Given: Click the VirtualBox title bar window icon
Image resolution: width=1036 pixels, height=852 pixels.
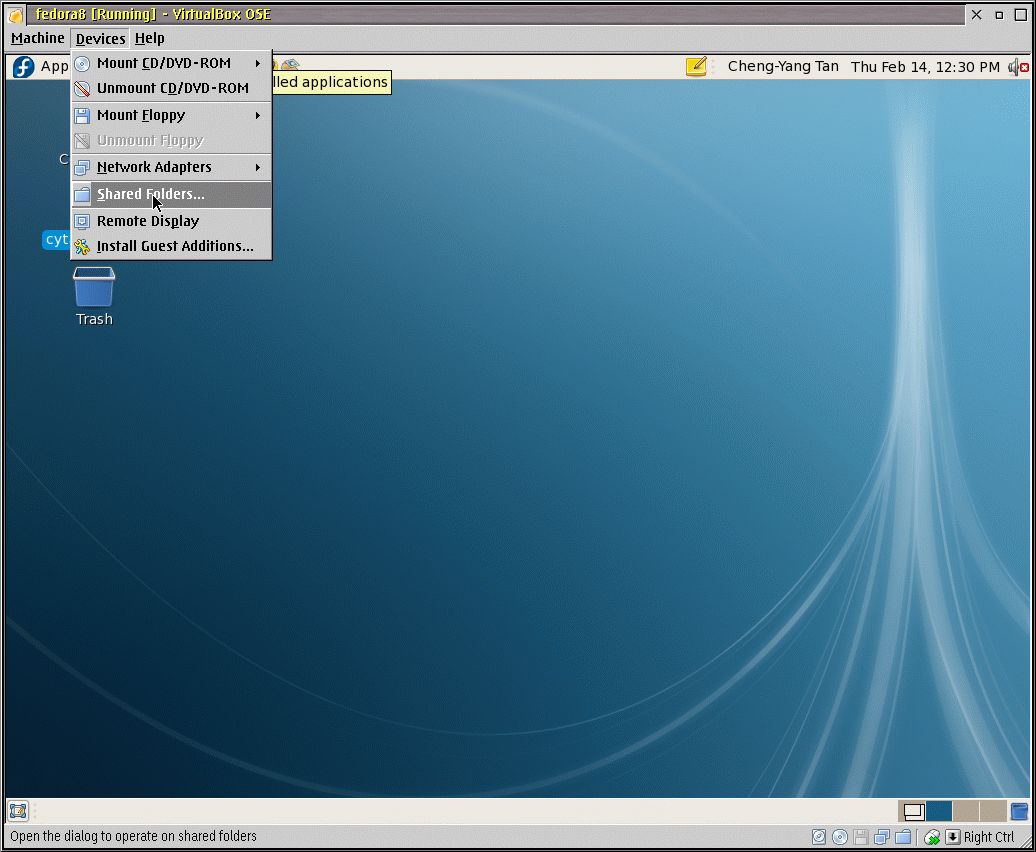Looking at the screenshot, I should coord(15,15).
